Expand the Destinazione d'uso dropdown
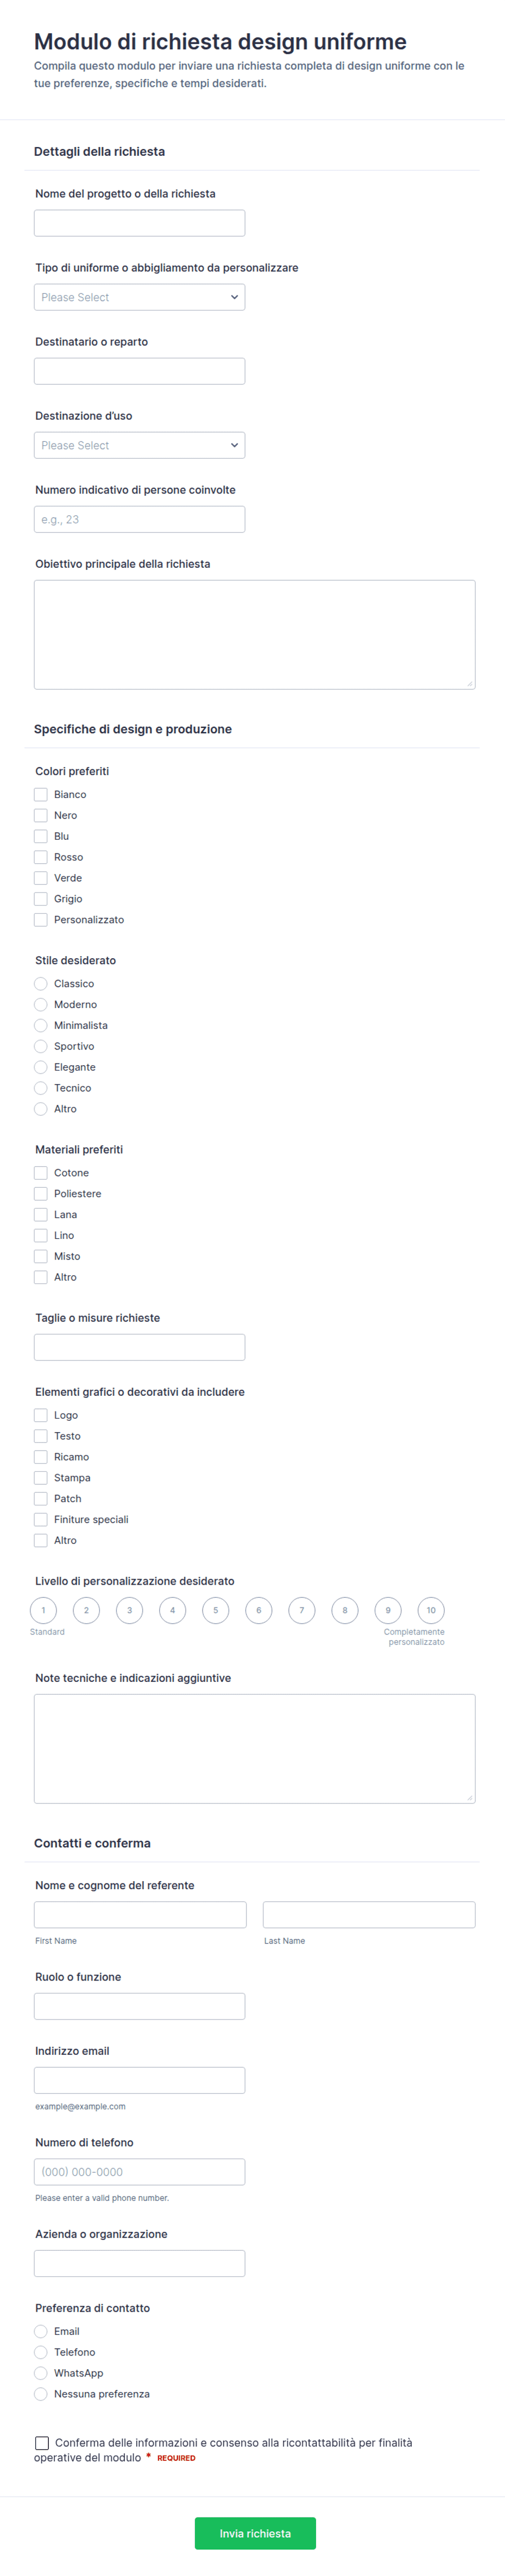Viewport: 505px width, 2576px height. pos(139,445)
